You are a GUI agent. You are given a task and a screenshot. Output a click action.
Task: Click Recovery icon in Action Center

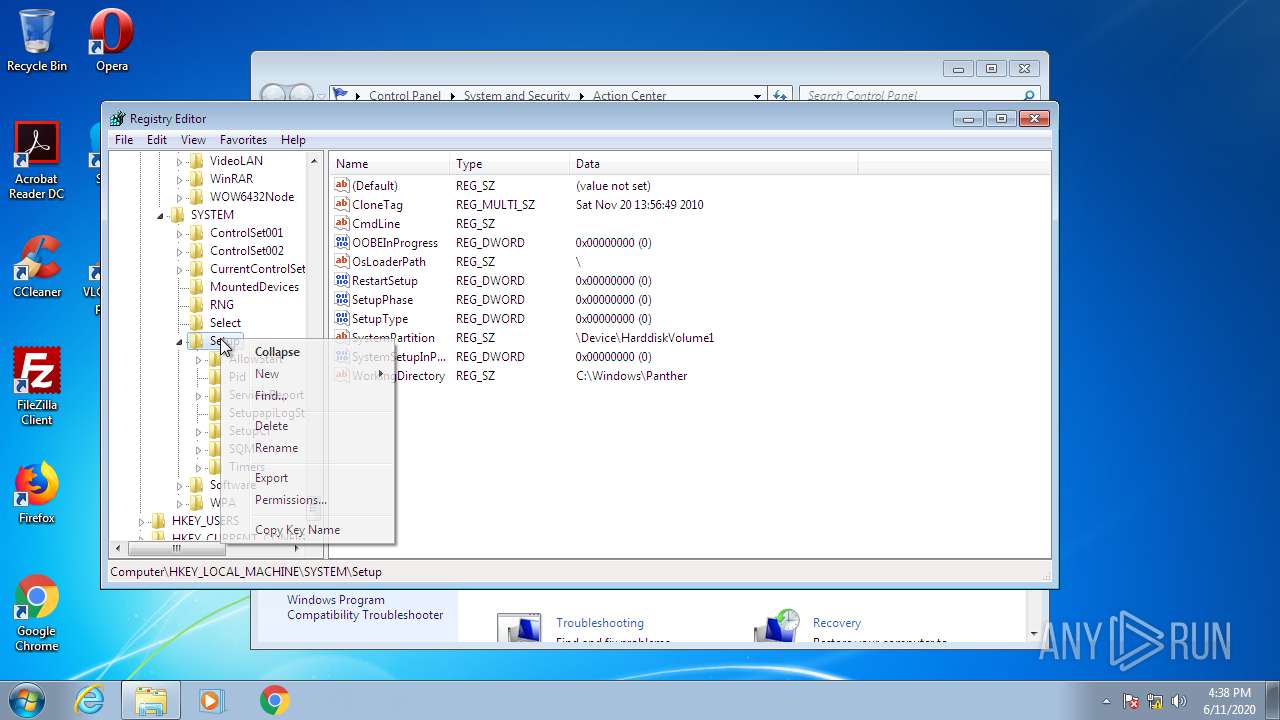[x=777, y=628]
